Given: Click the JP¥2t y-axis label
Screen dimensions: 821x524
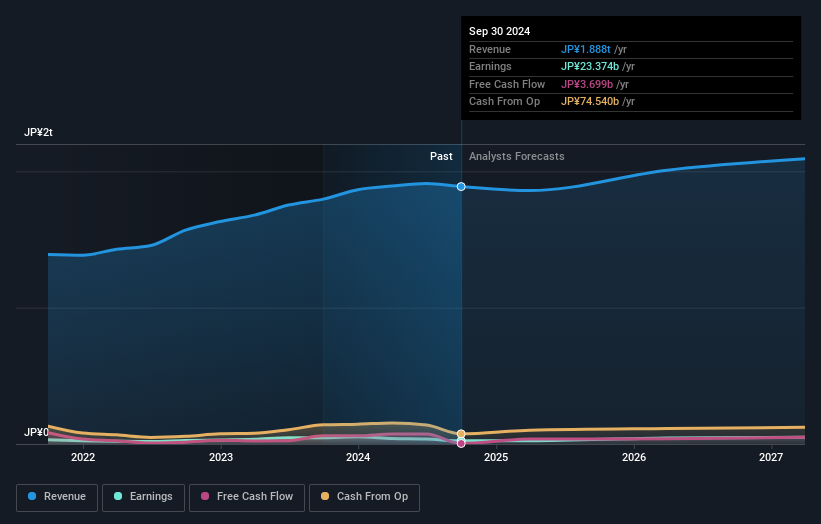Looking at the screenshot, I should (38, 132).
